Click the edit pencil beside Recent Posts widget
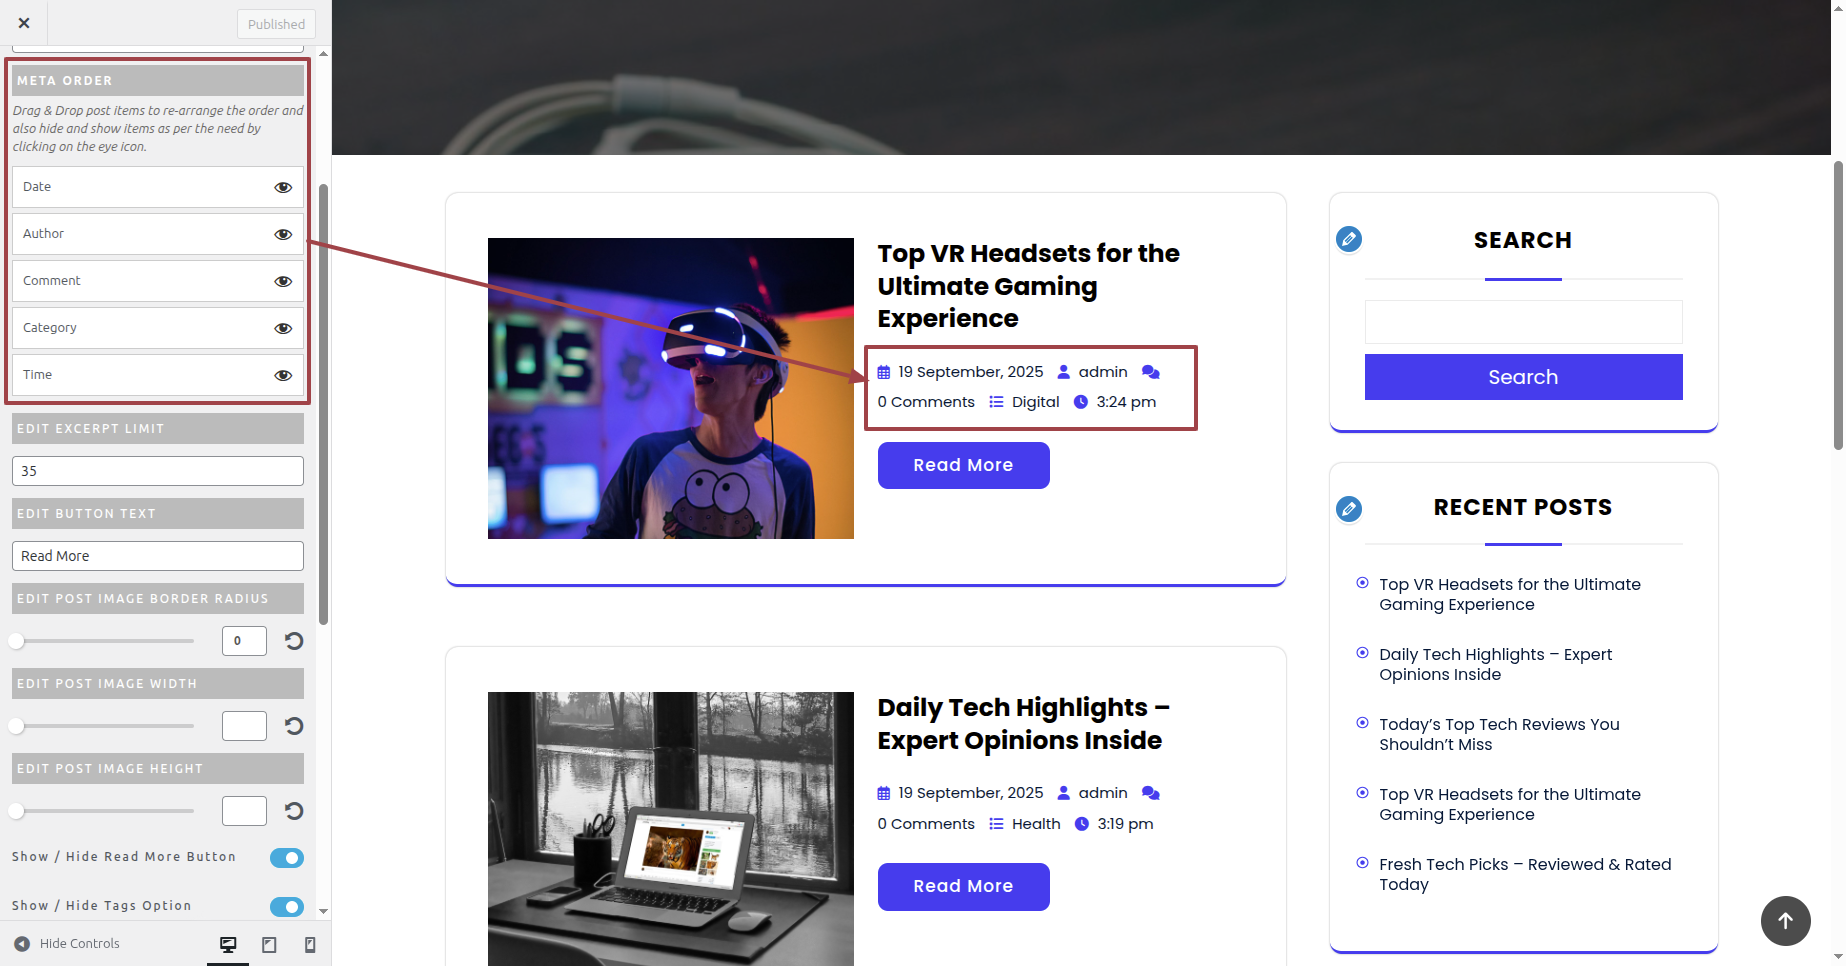The height and width of the screenshot is (966, 1846). (x=1349, y=509)
